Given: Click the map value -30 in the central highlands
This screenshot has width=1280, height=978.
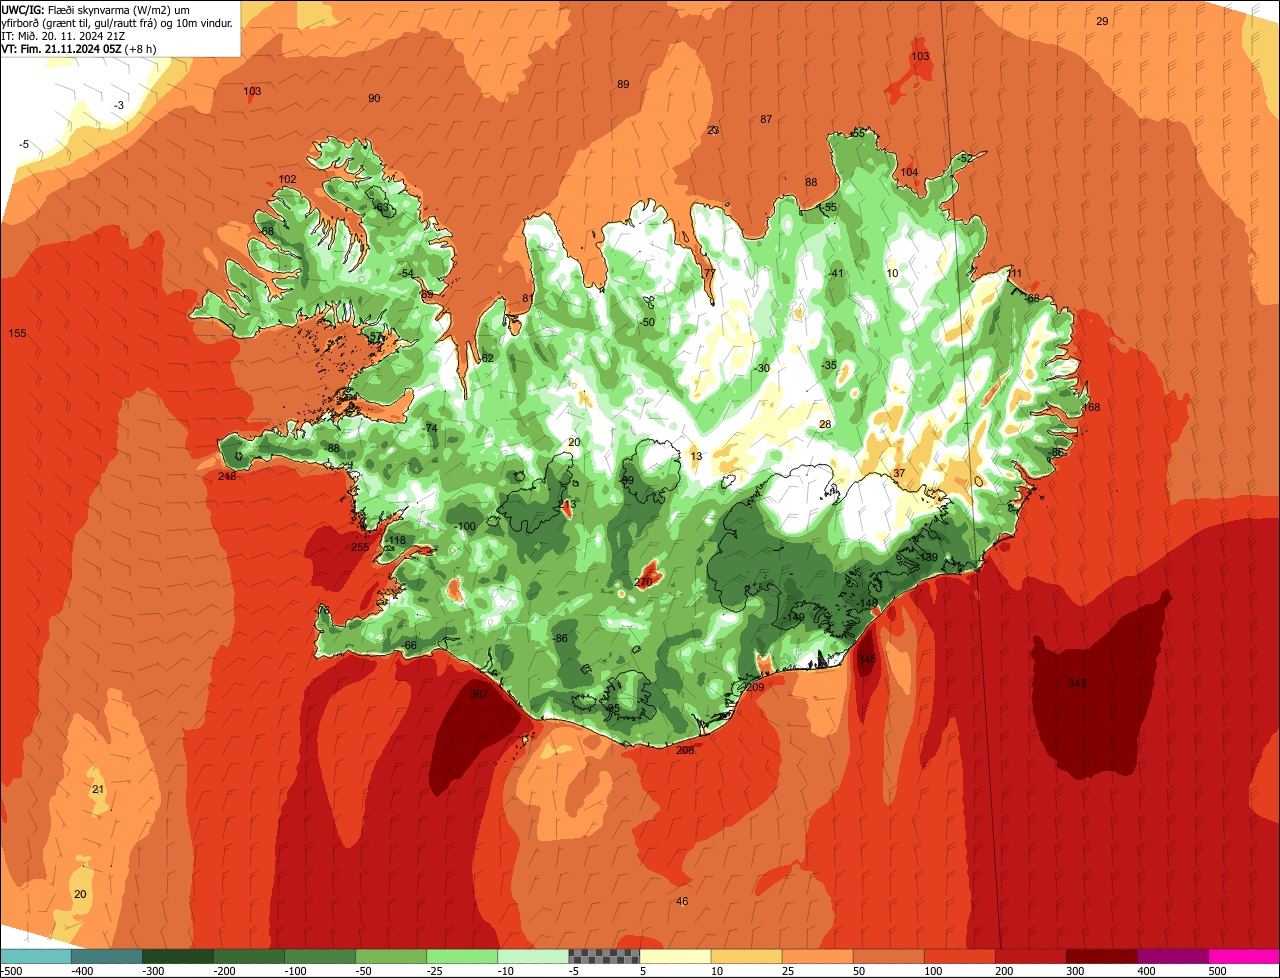Looking at the screenshot, I should point(762,368).
